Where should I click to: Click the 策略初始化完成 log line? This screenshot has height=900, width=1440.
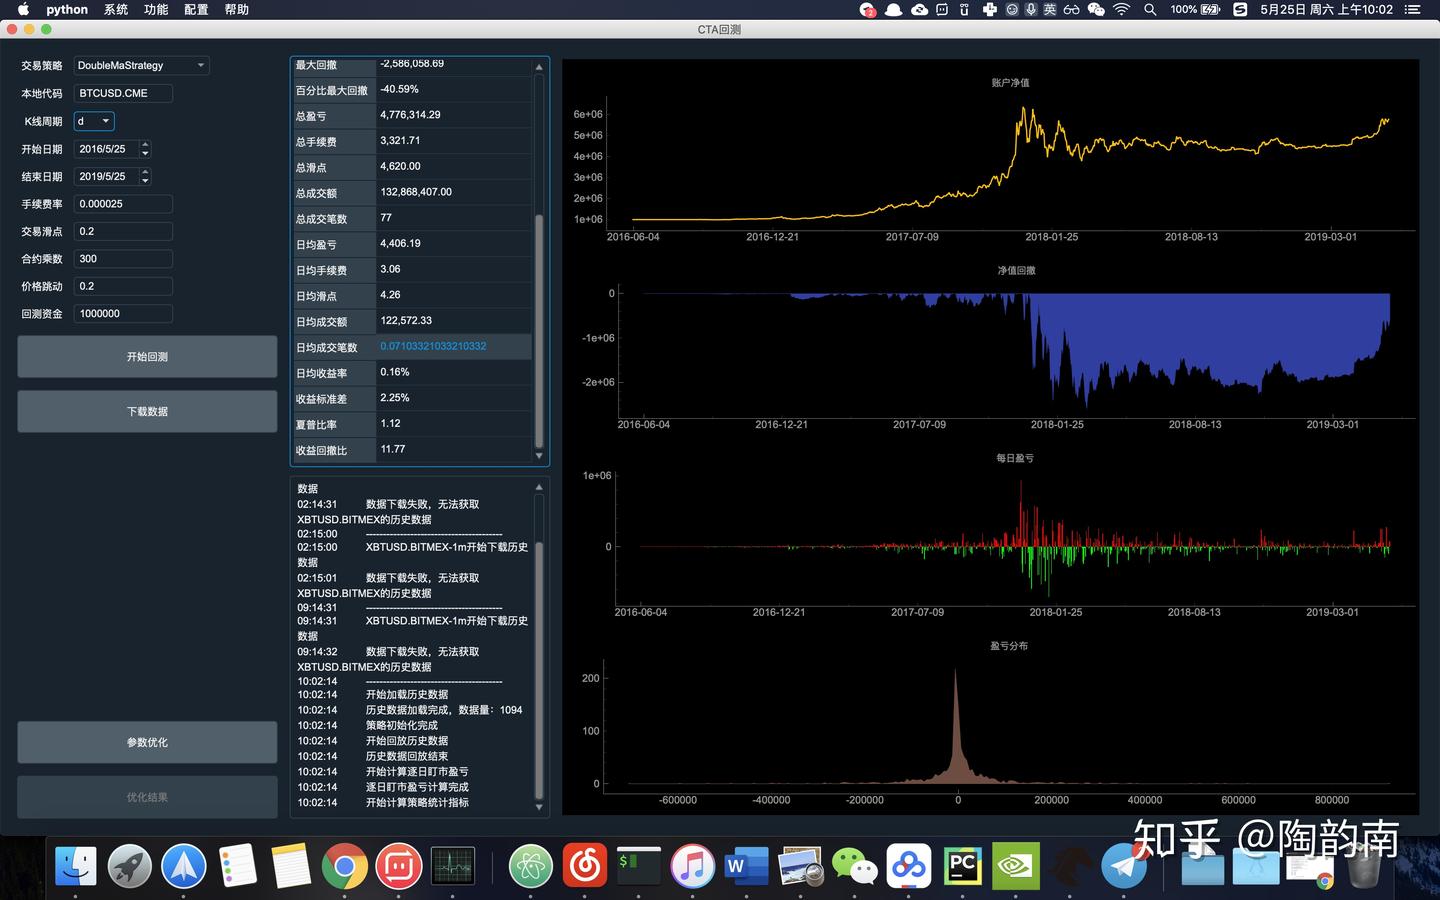[401, 726]
